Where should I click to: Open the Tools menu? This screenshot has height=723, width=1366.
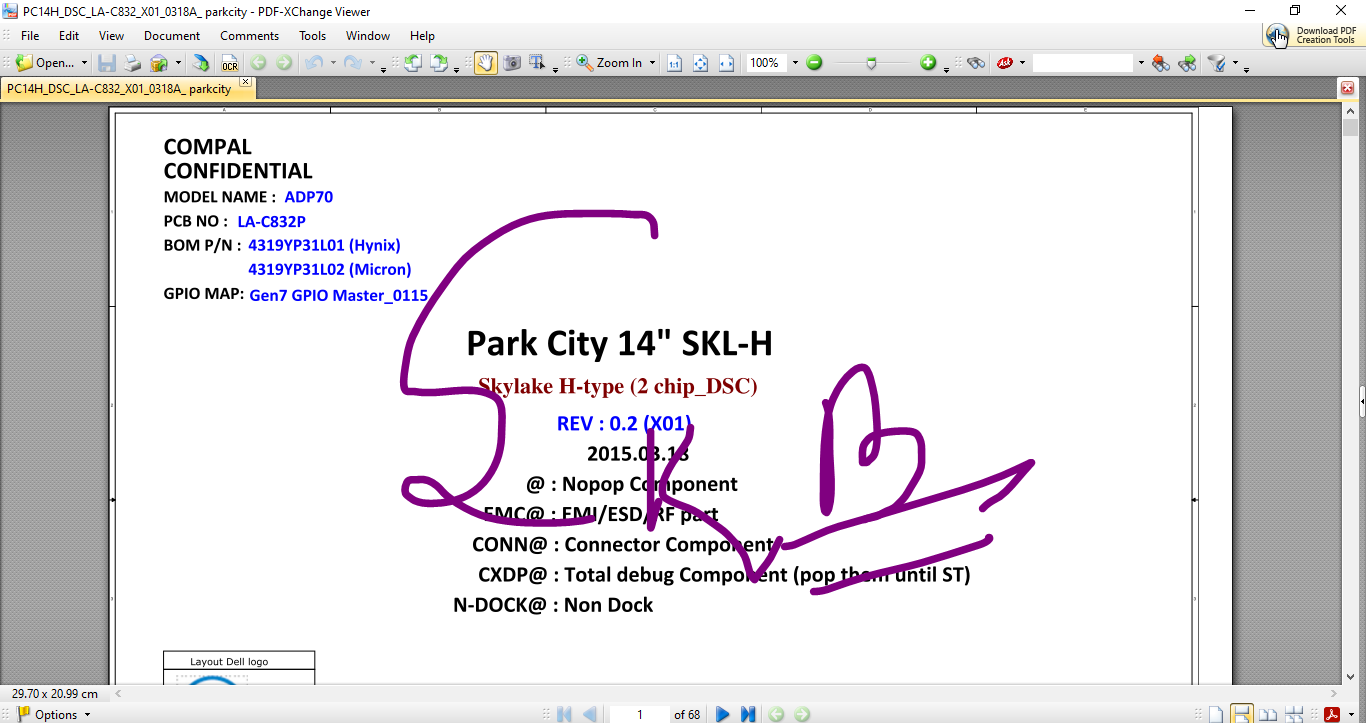(313, 36)
